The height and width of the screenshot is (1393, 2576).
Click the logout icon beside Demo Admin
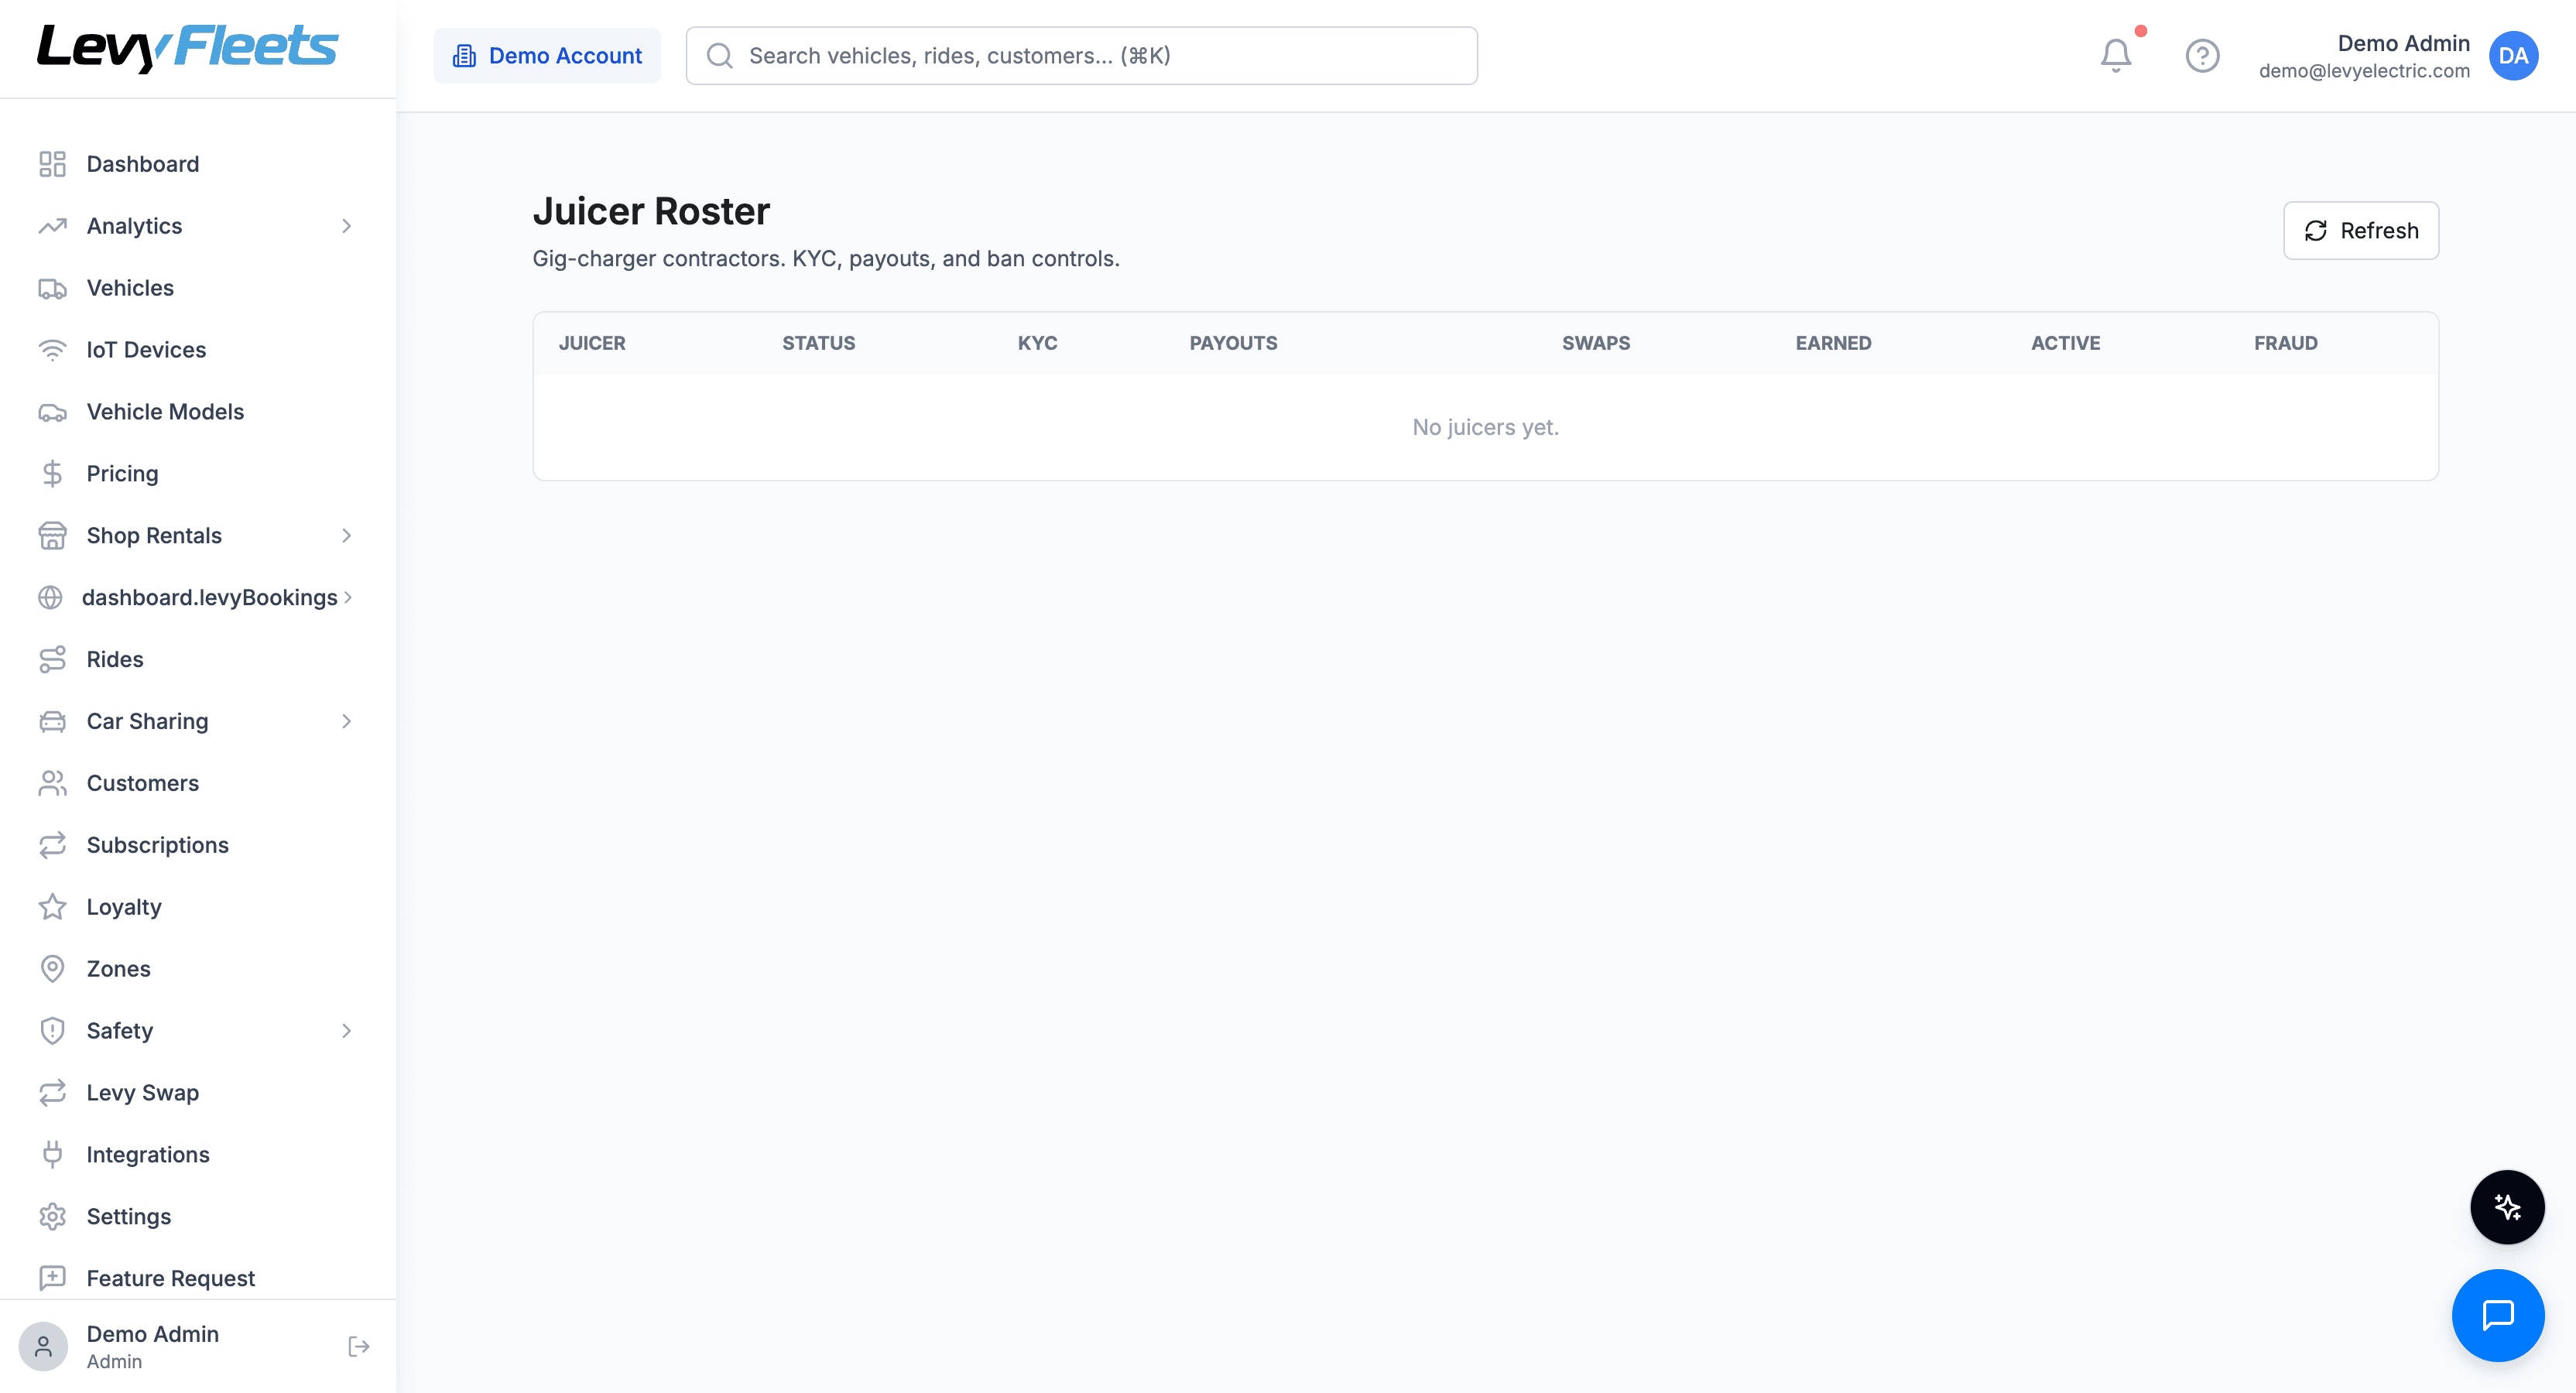point(359,1347)
